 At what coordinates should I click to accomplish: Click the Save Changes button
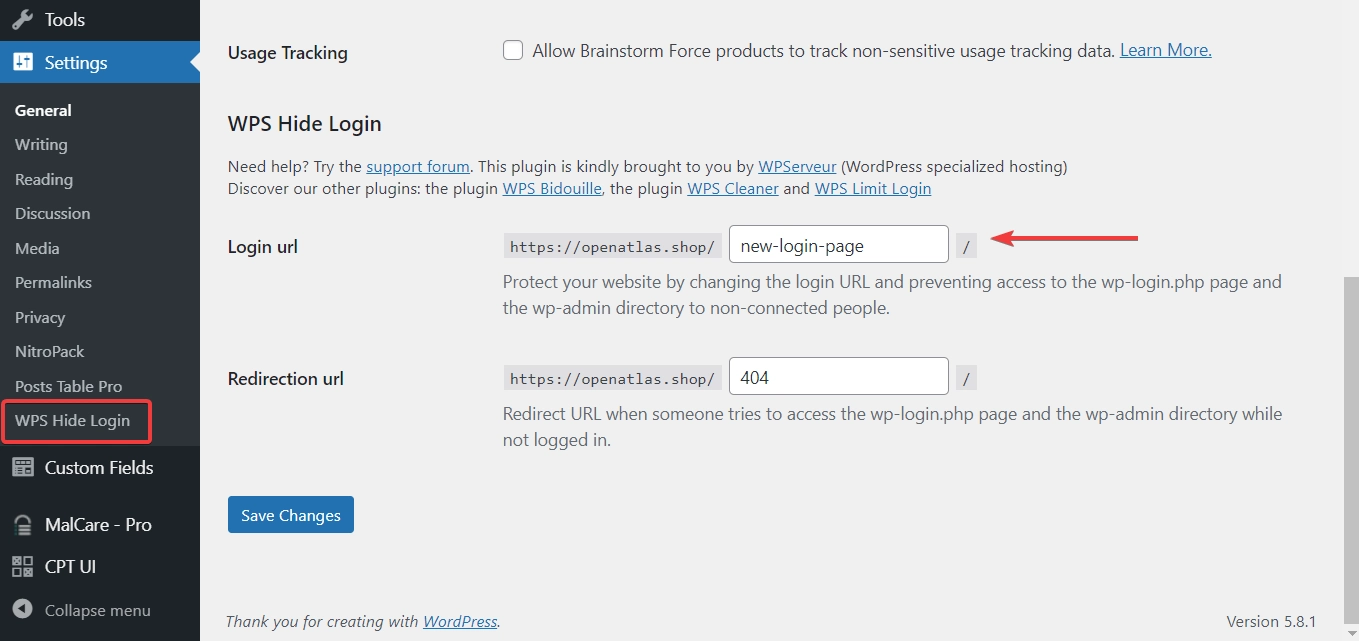291,515
